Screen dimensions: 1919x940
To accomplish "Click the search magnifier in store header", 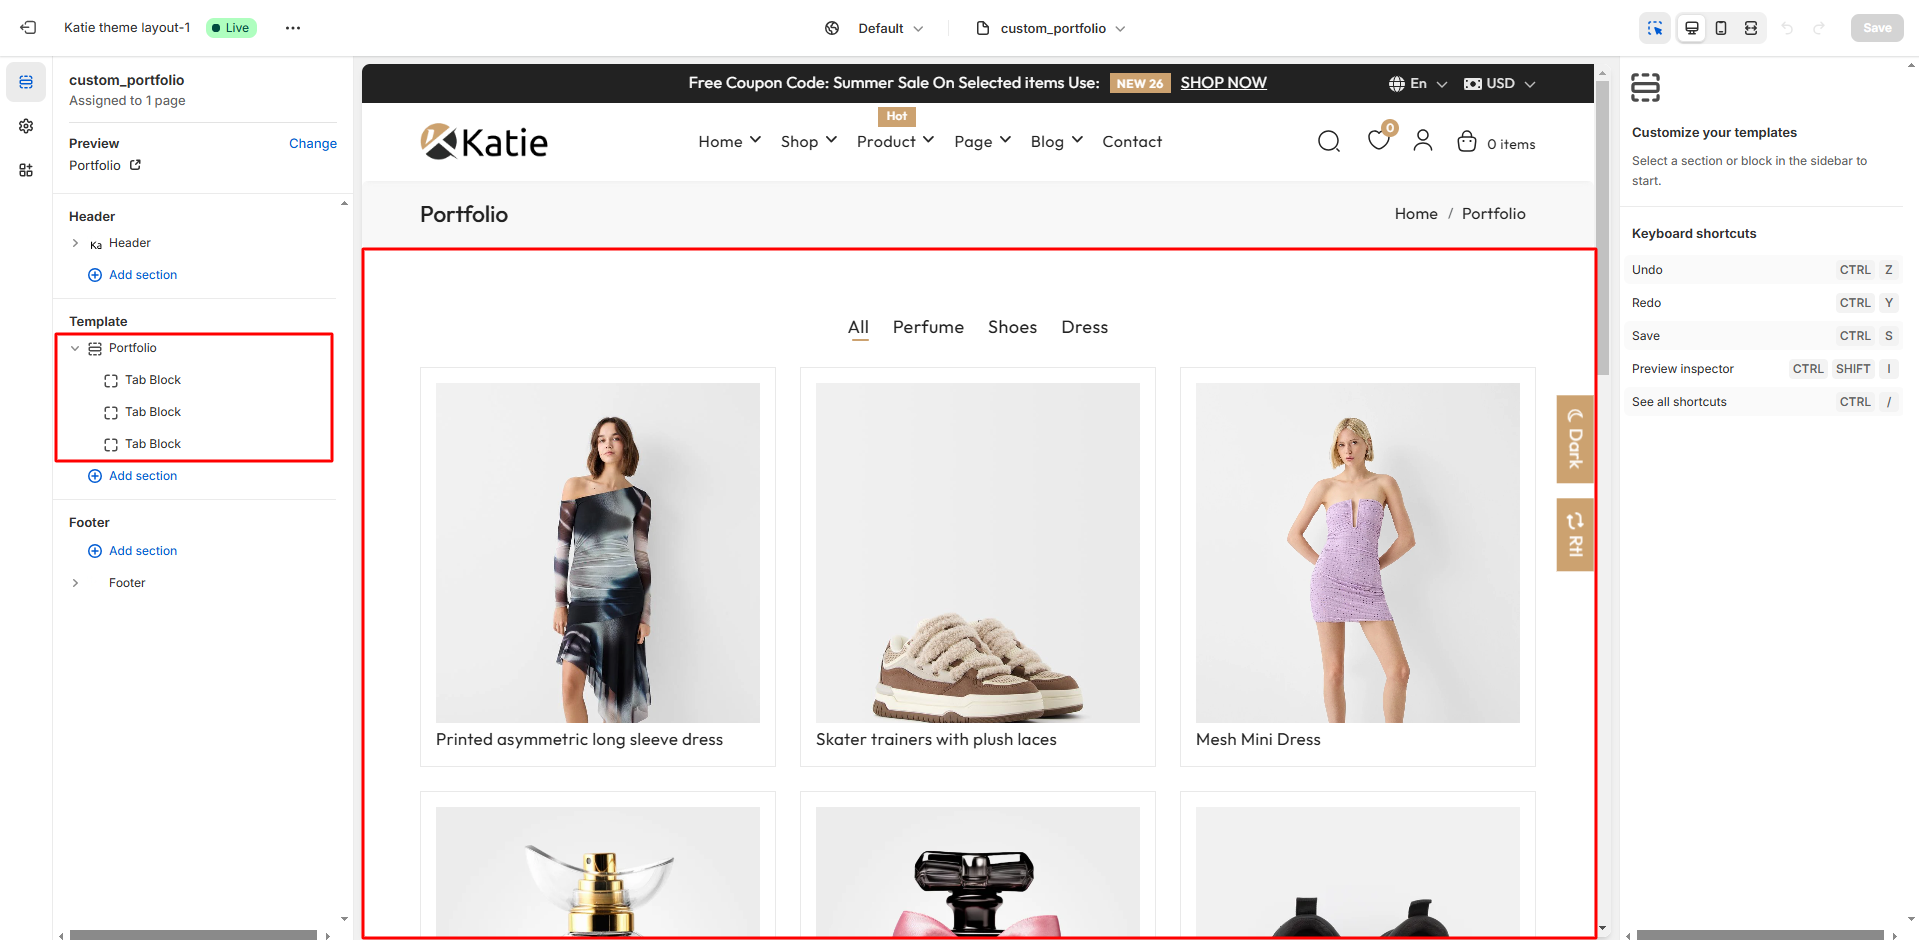I will [x=1328, y=142].
